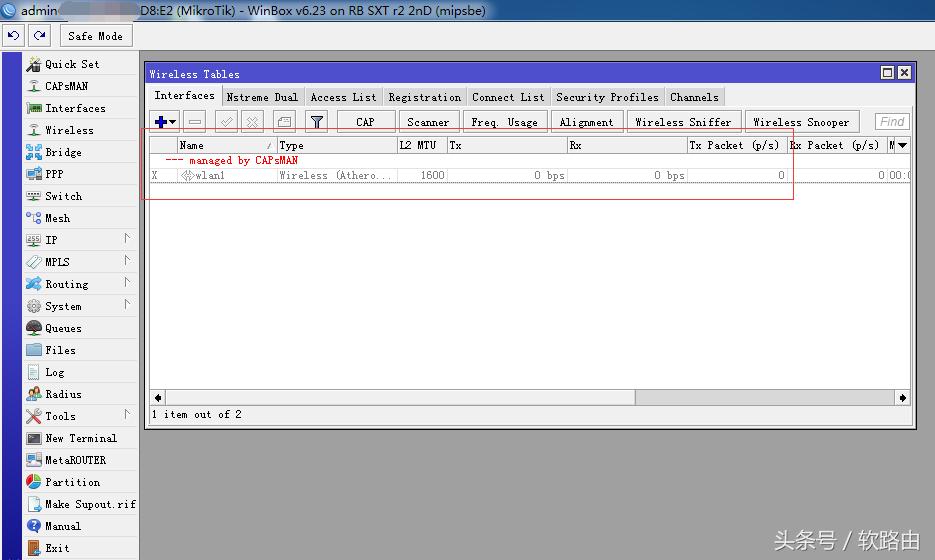The width and height of the screenshot is (935, 560).
Task: Open the Bridge menu item
Action: pos(63,152)
